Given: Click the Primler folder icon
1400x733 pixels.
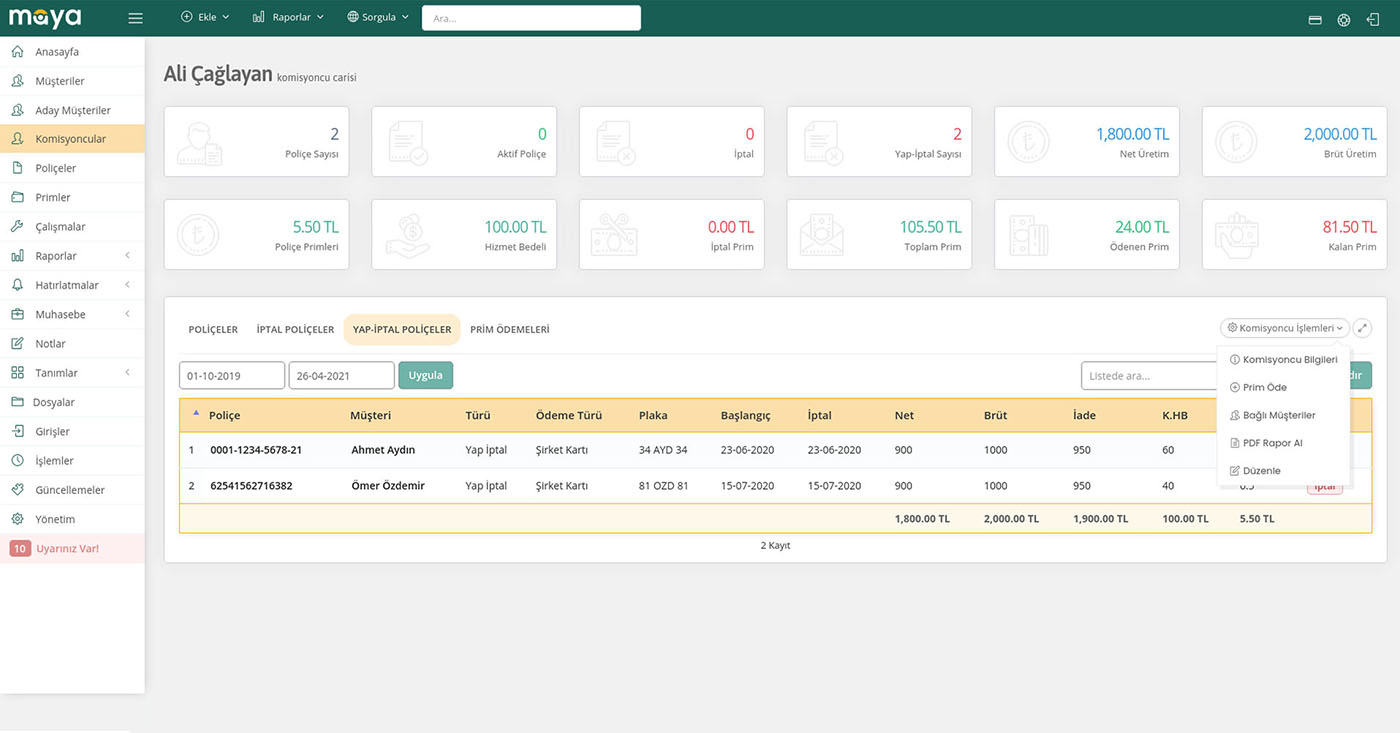Looking at the screenshot, I should point(17,198).
